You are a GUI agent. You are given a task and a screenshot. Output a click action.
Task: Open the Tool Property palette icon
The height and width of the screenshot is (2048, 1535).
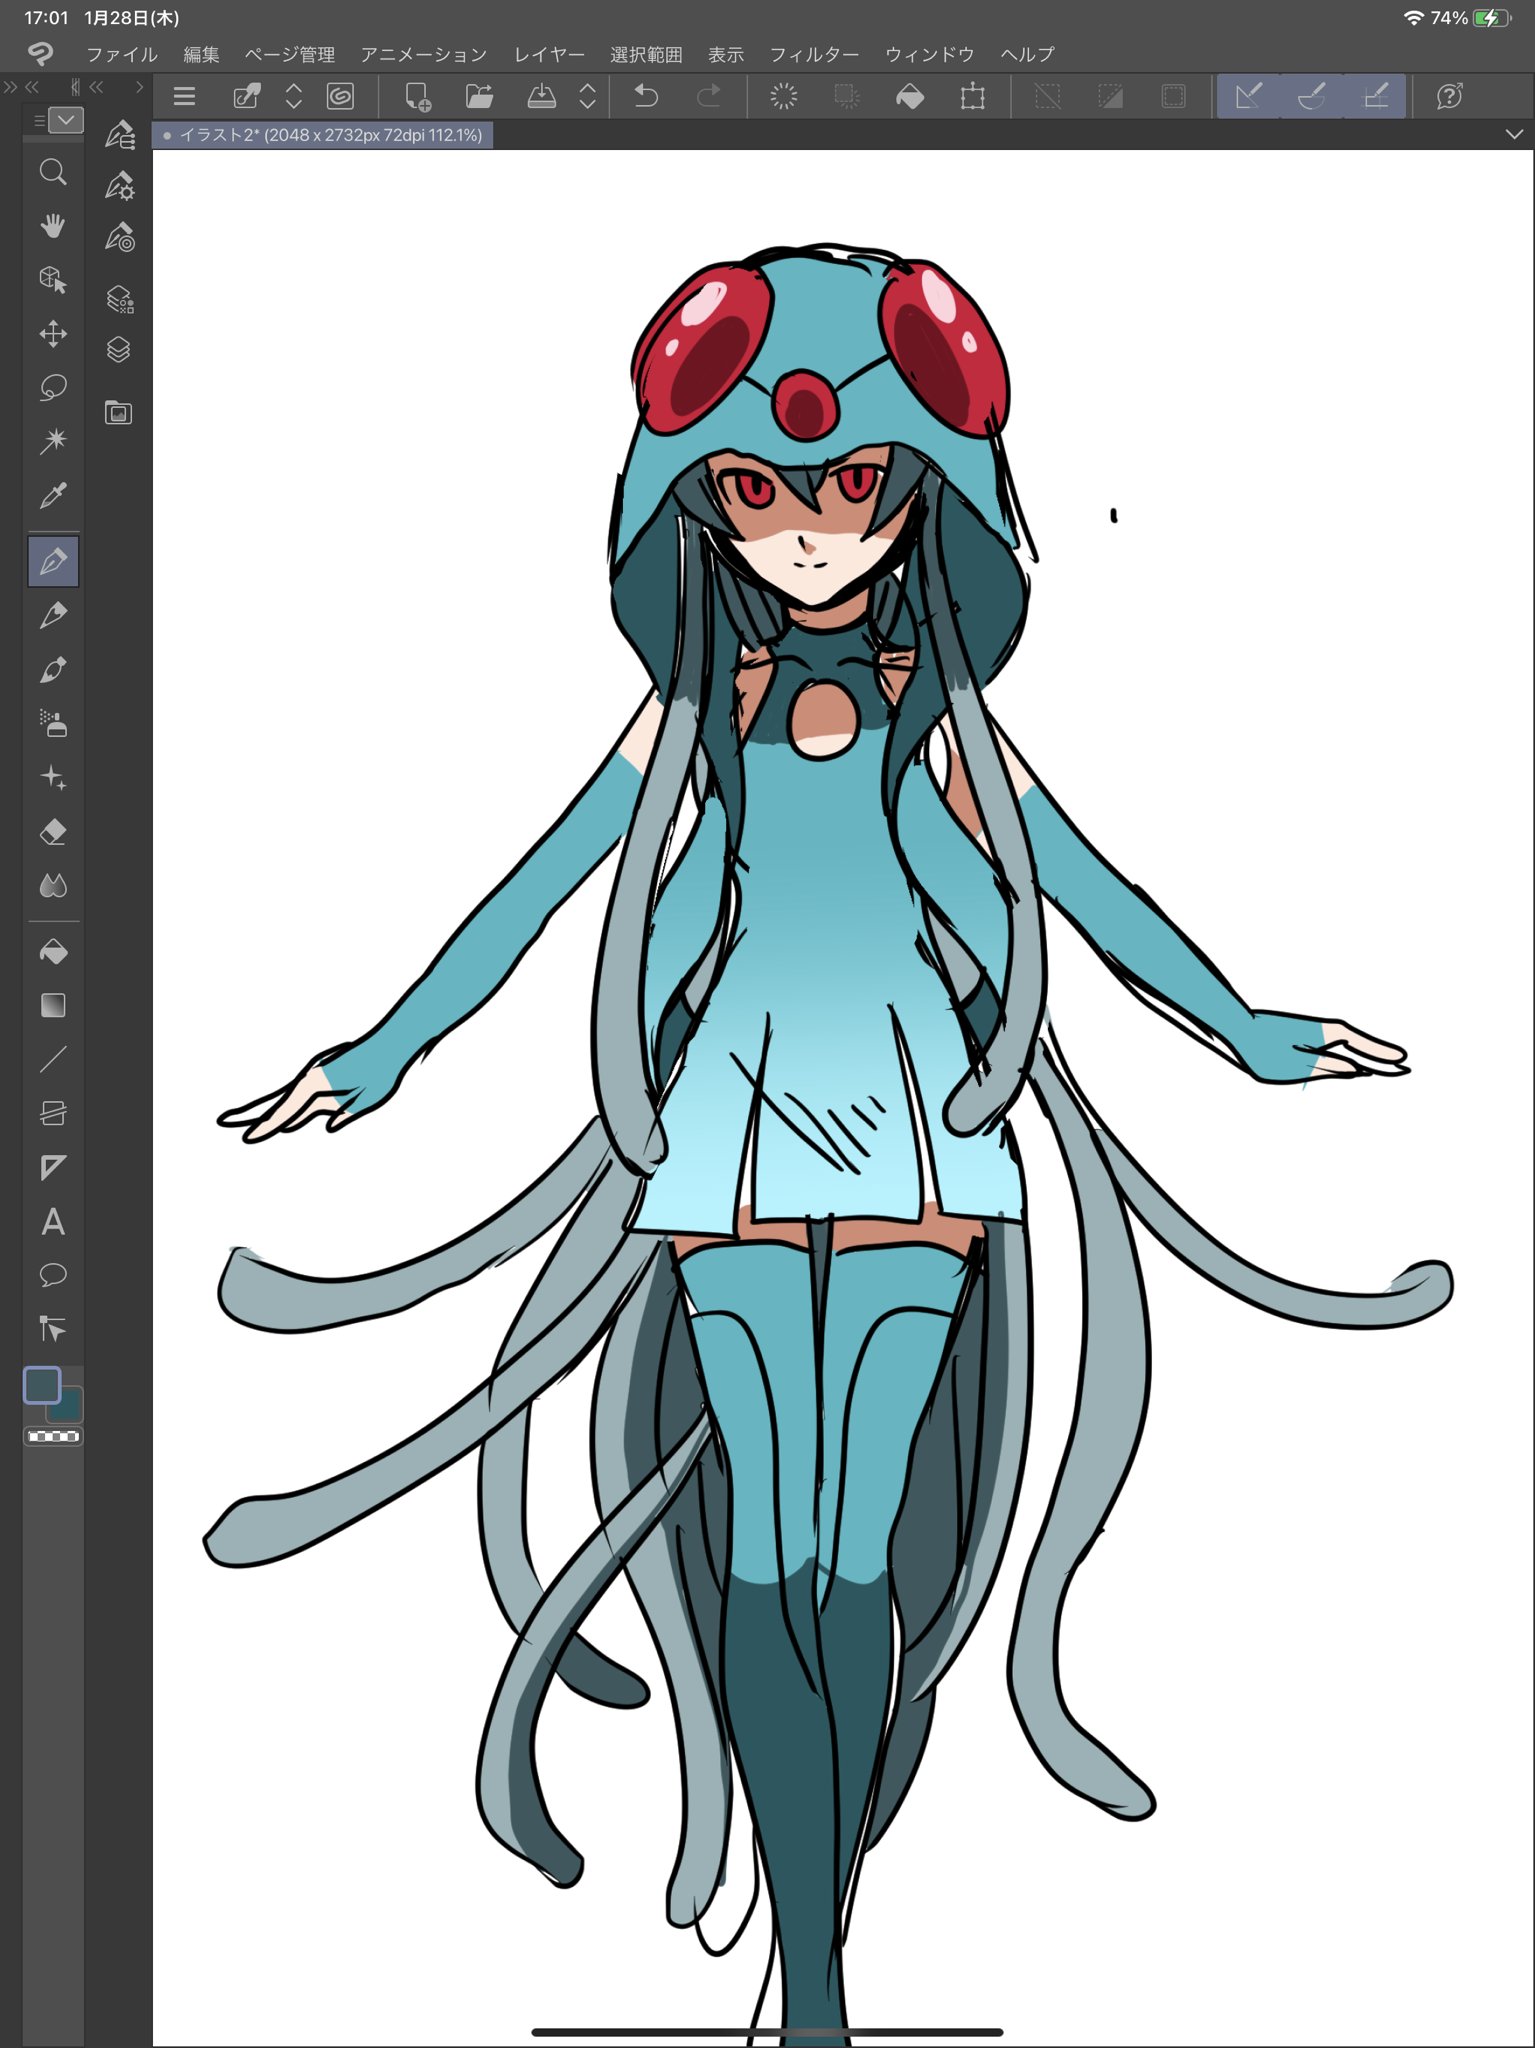[120, 185]
